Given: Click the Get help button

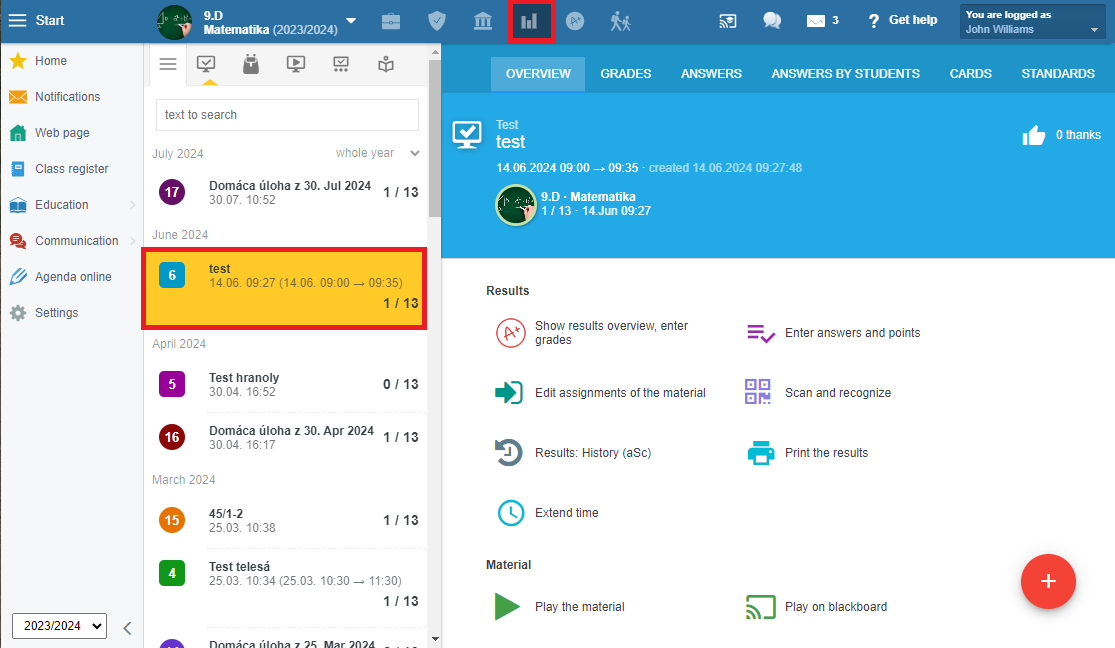Looking at the screenshot, I should click(902, 21).
